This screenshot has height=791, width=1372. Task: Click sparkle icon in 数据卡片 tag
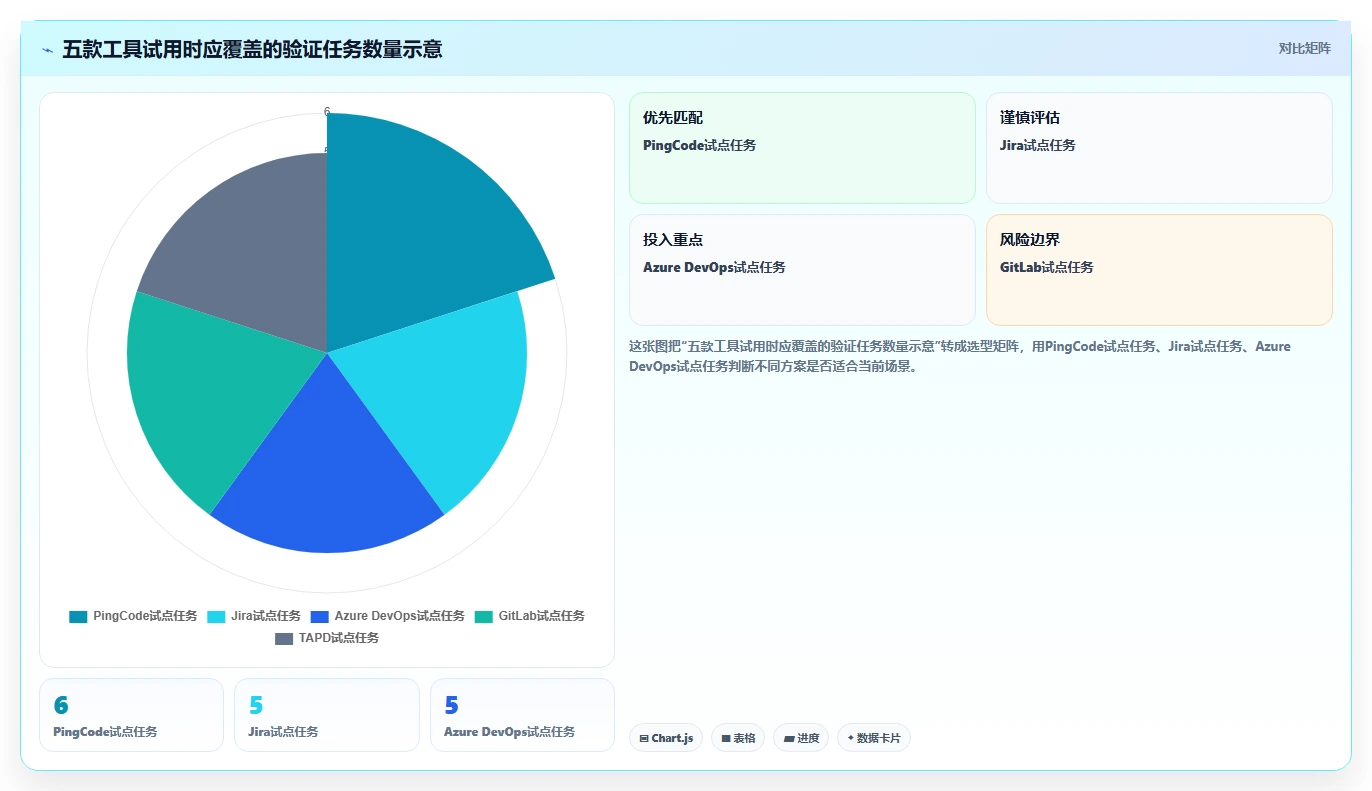pos(851,738)
